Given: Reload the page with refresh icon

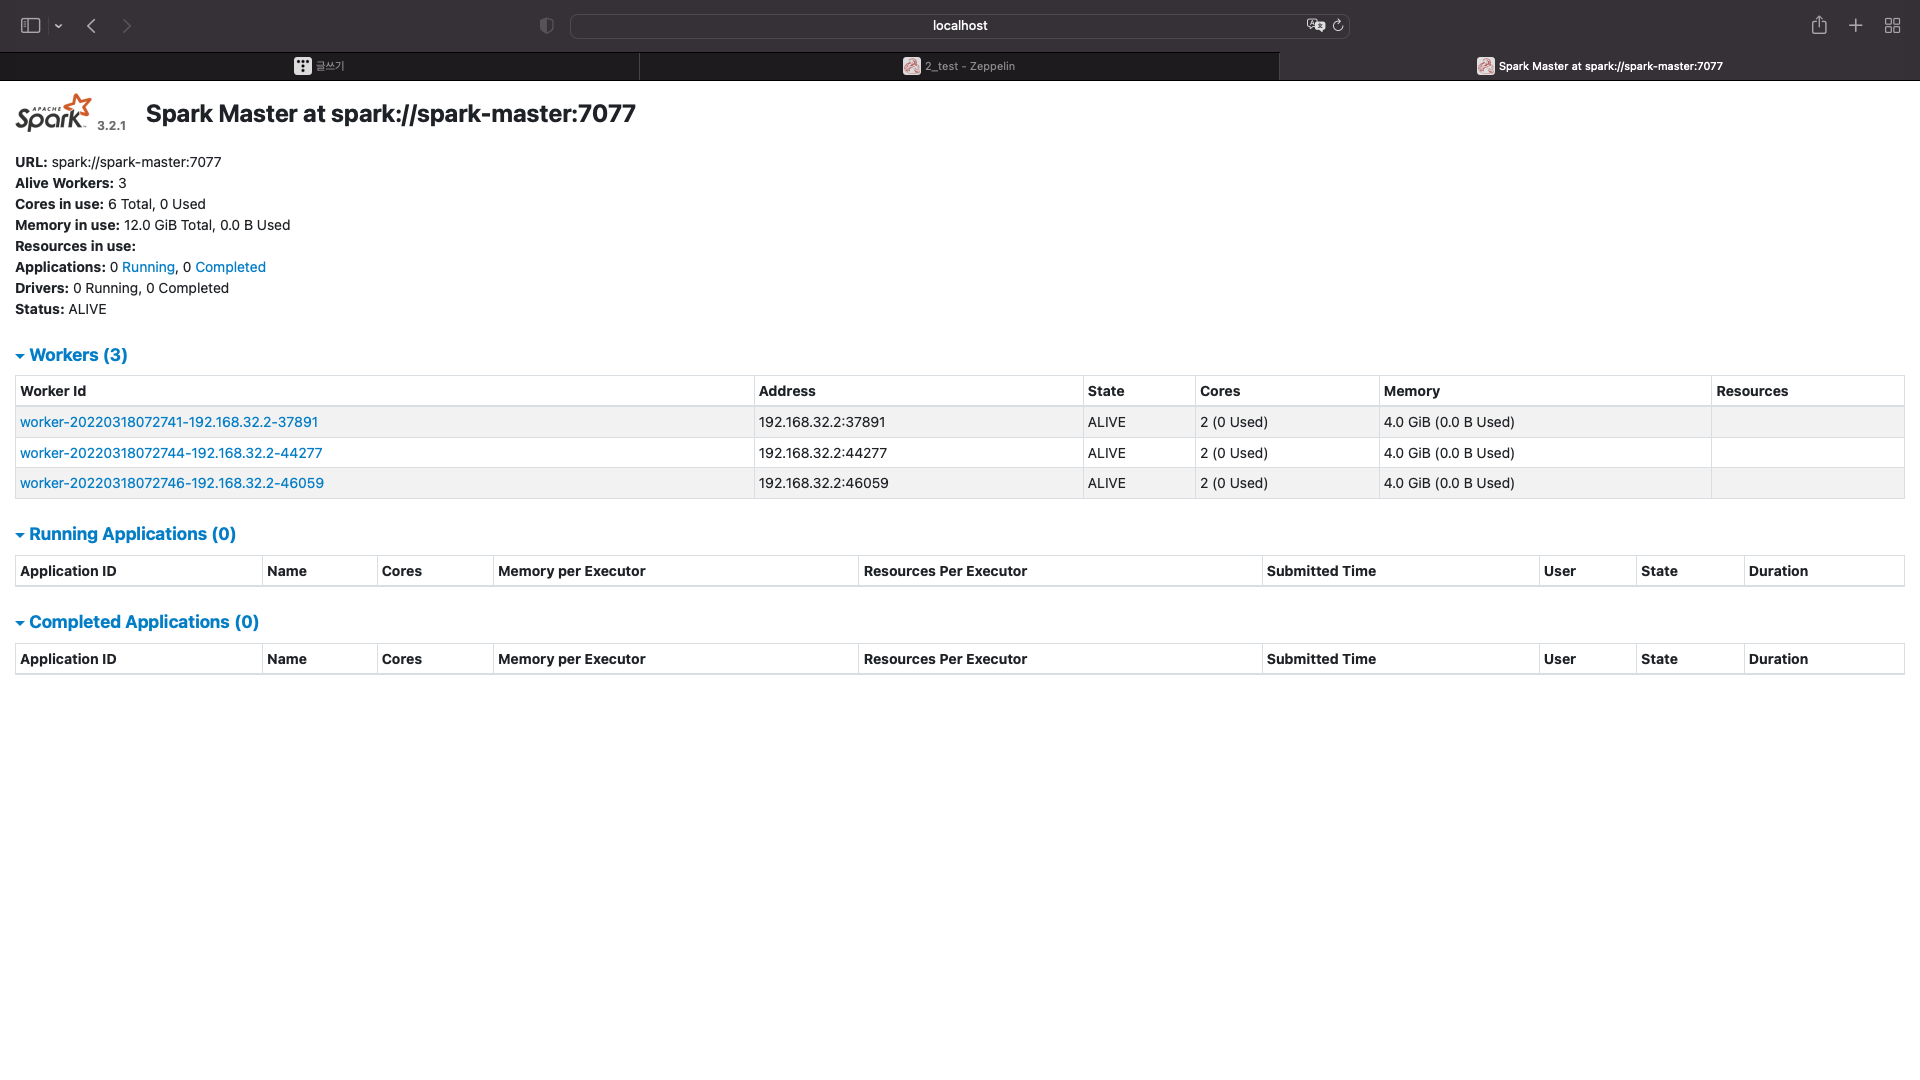Looking at the screenshot, I should tap(1338, 26).
